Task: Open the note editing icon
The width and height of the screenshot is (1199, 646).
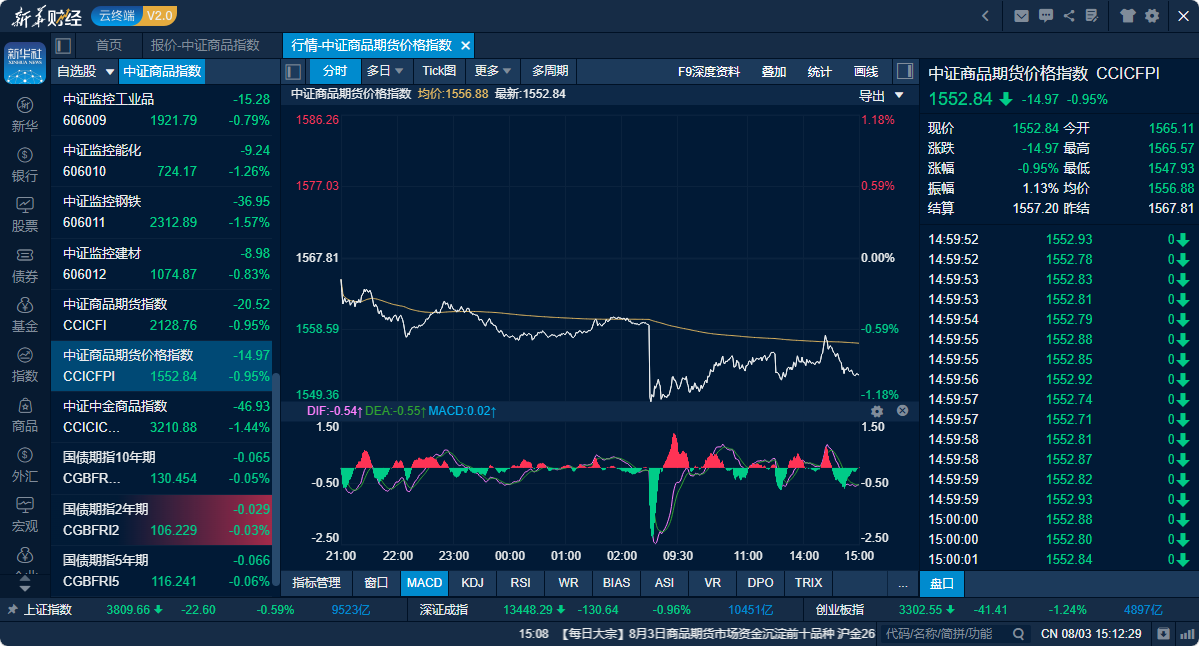Action: click(x=1091, y=15)
